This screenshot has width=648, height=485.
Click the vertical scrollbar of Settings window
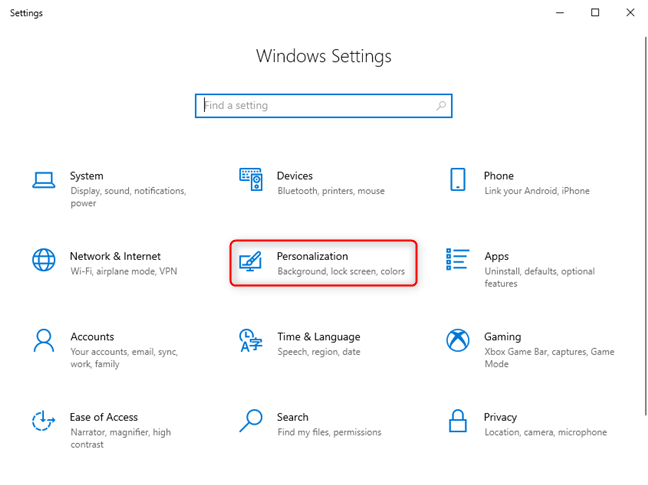point(645,226)
